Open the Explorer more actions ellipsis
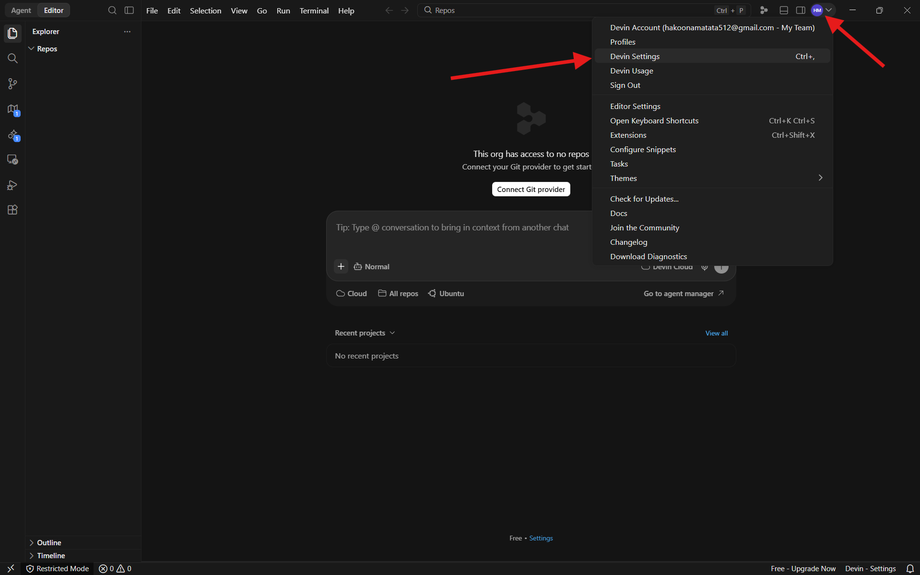 pos(127,32)
